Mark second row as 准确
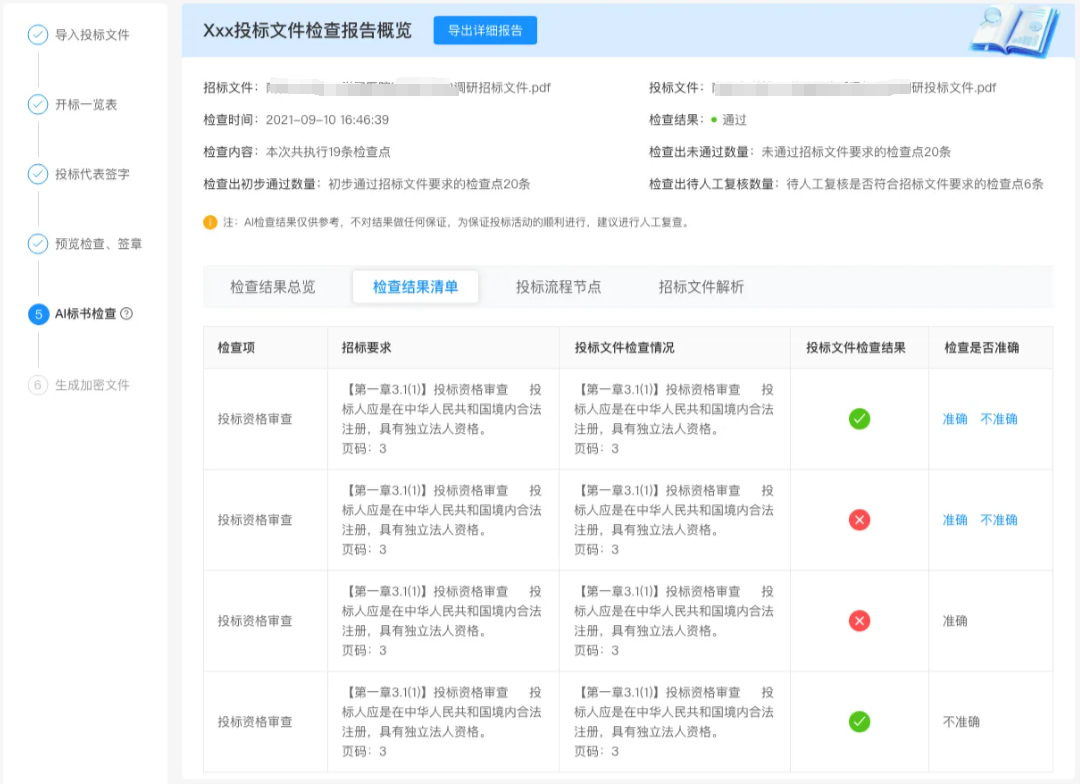The image size is (1080, 784). (x=955, y=519)
